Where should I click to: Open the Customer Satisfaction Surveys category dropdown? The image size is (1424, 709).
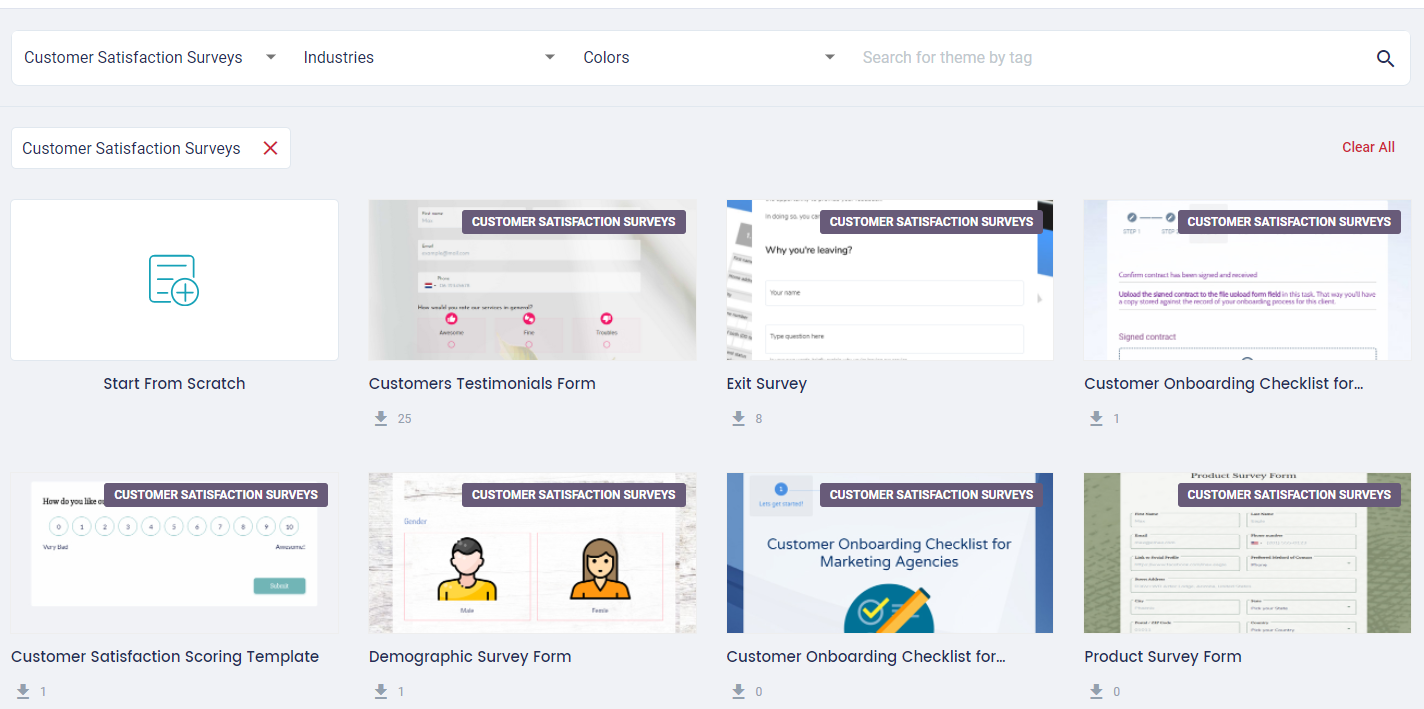[151, 58]
